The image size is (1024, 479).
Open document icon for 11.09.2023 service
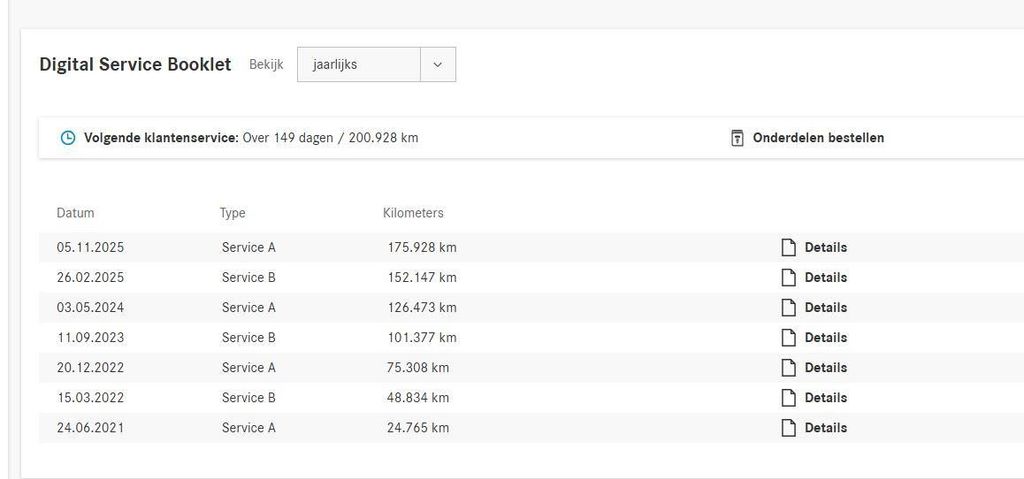(789, 338)
